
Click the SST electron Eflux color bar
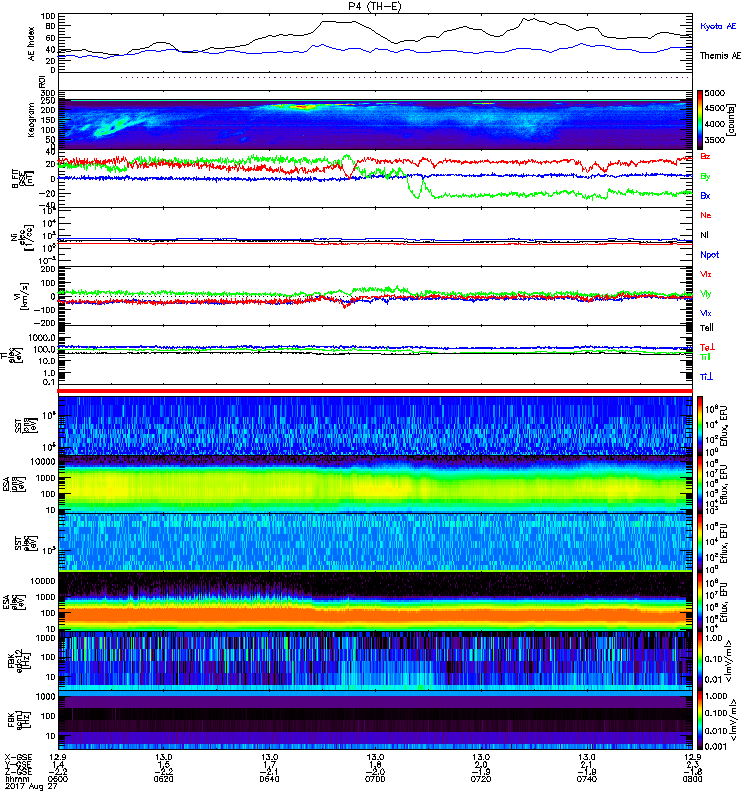[700, 543]
